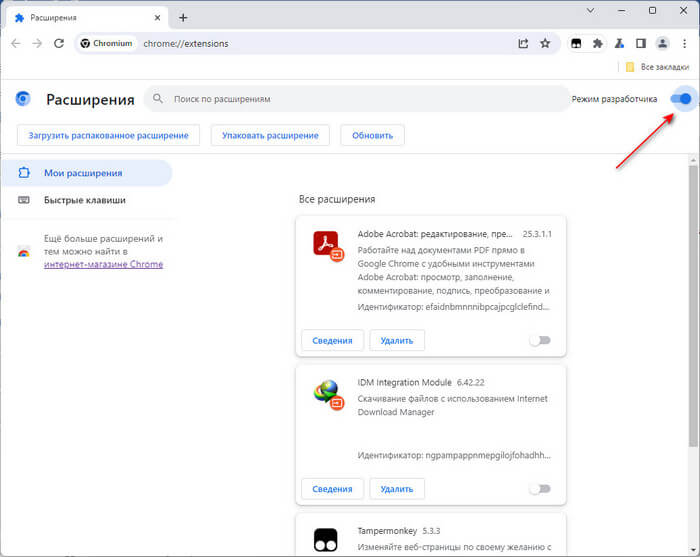
Task: Click the user profile avatar icon
Action: pos(661,43)
